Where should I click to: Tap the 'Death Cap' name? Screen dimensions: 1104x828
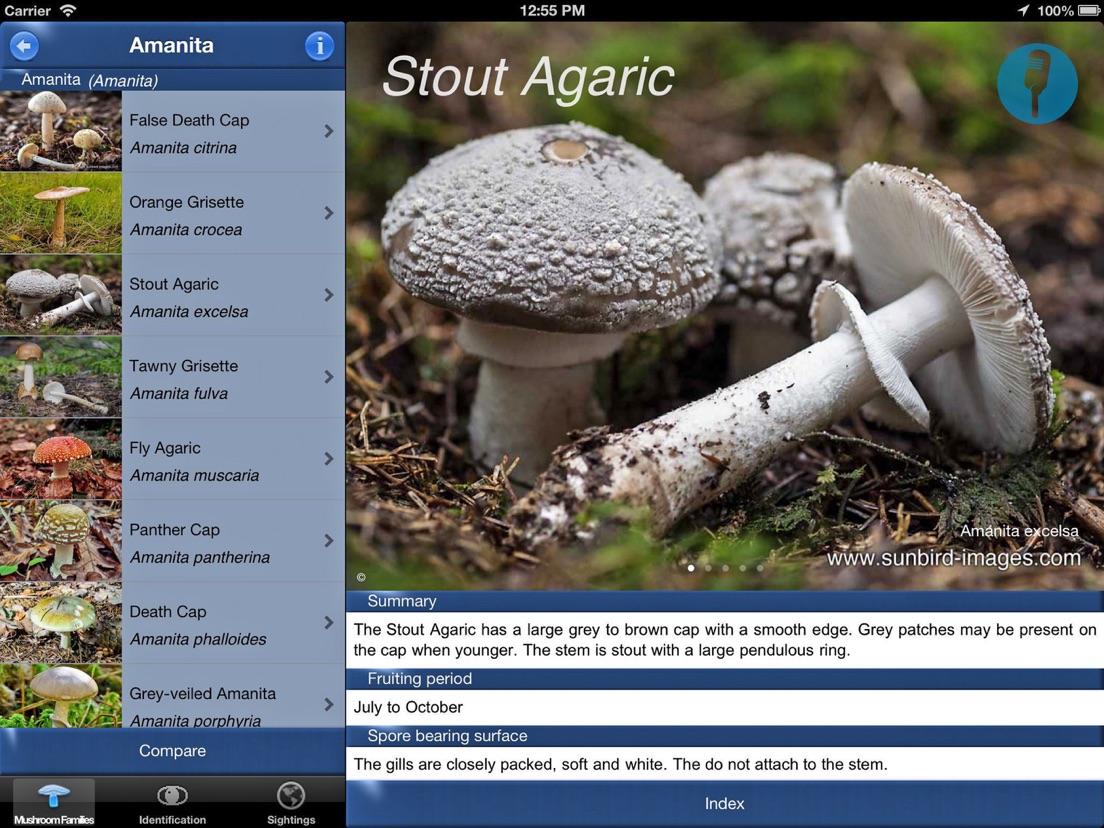(168, 612)
